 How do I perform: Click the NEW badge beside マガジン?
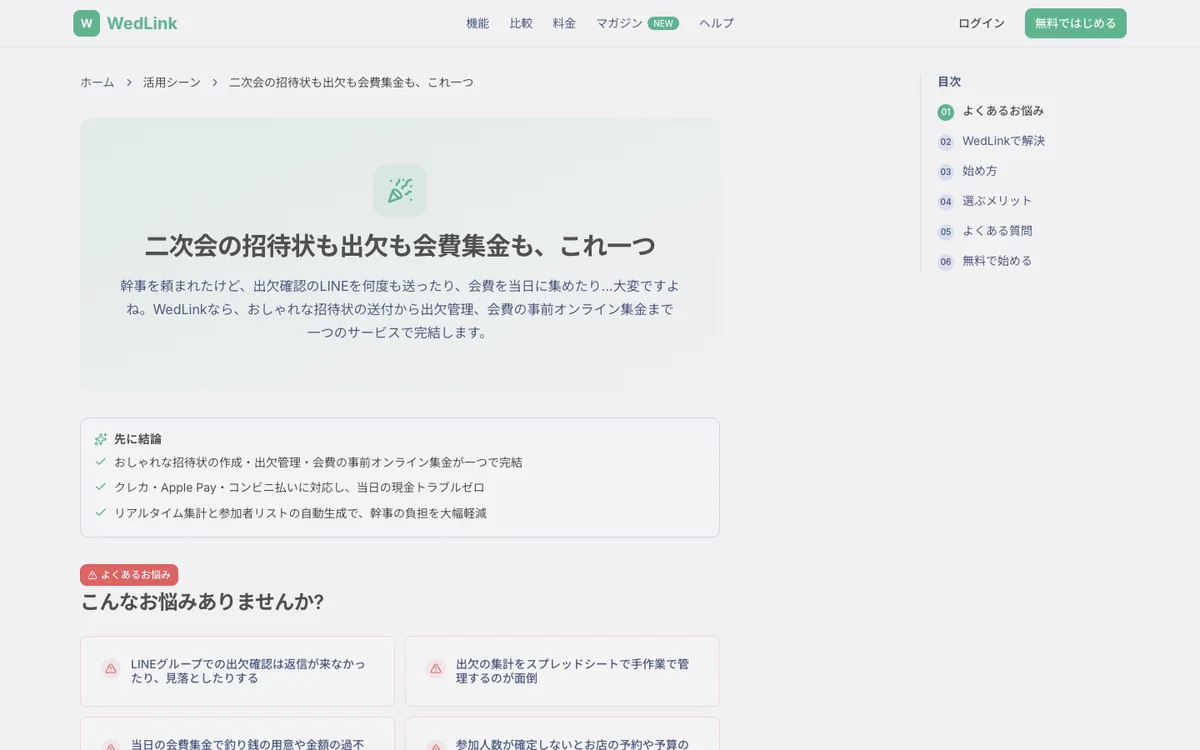(x=663, y=23)
